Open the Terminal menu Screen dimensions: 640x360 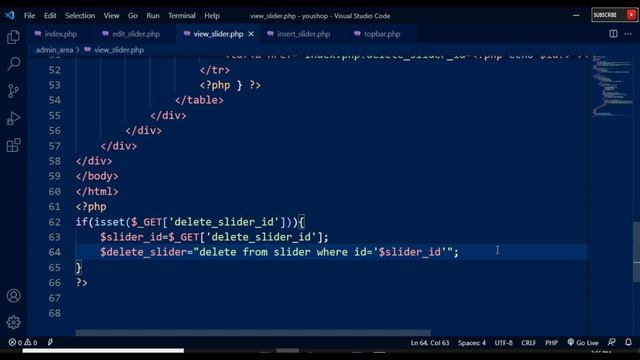coord(182,16)
